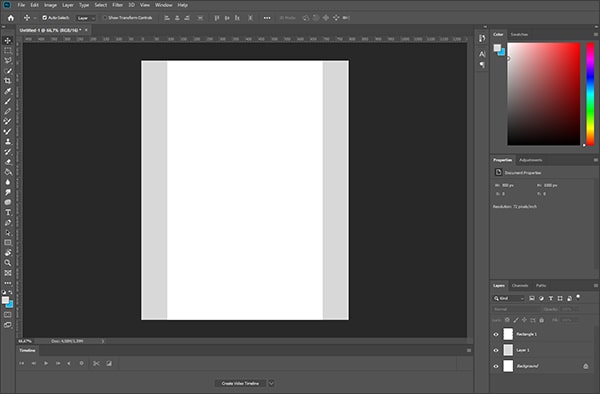Select the Zoom tool
Viewport: 600px width, 394px height.
[8, 263]
